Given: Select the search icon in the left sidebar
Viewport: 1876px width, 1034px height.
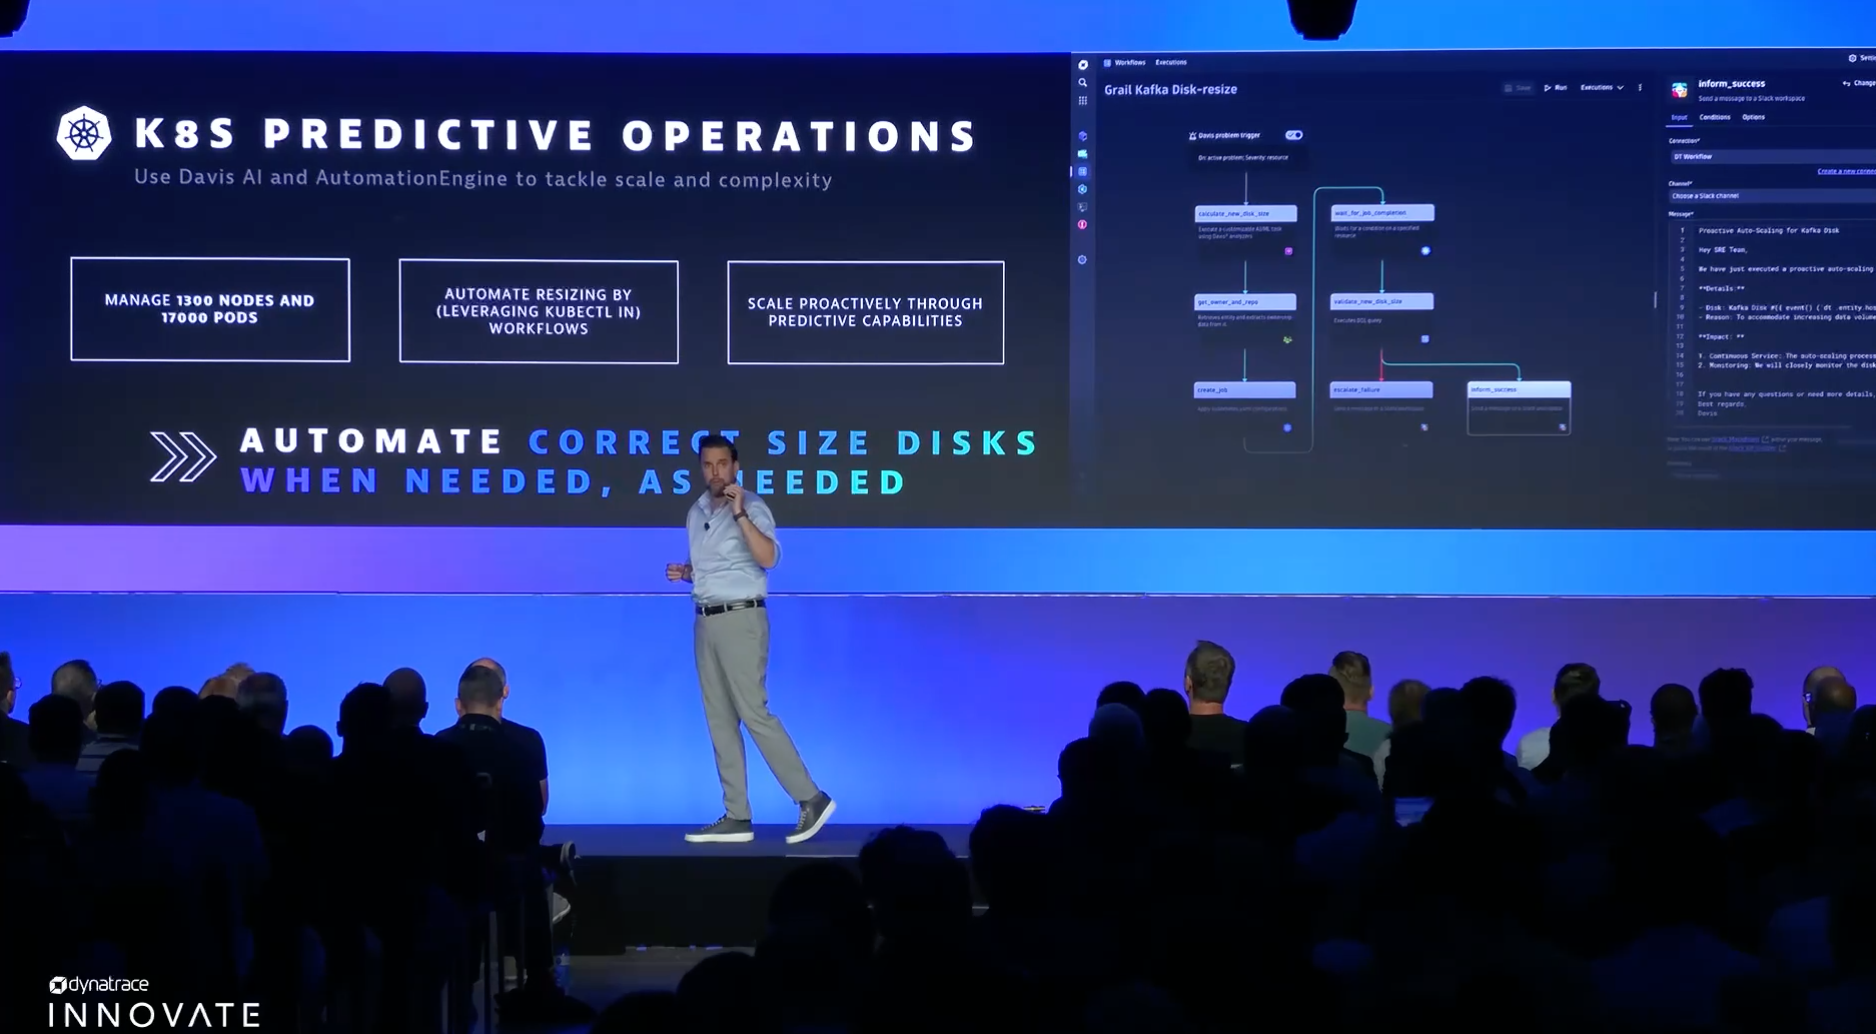Looking at the screenshot, I should (x=1084, y=82).
